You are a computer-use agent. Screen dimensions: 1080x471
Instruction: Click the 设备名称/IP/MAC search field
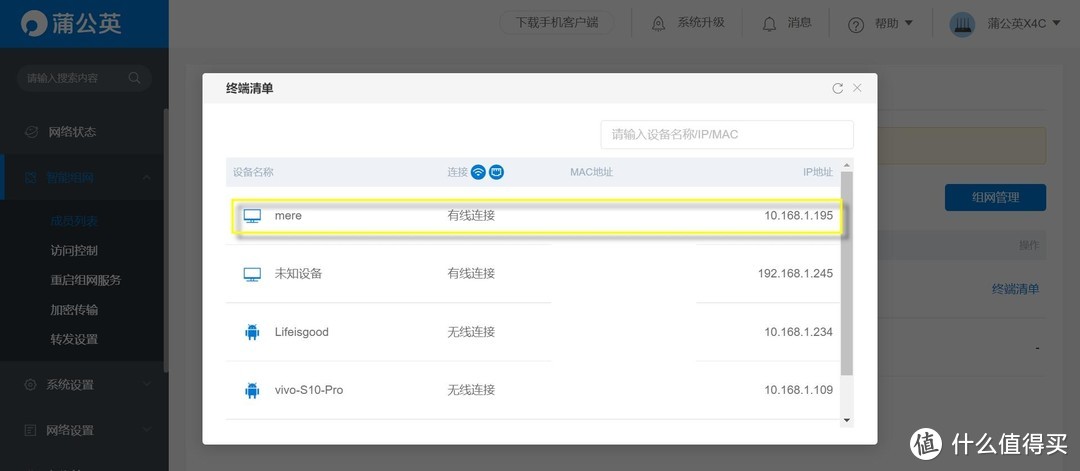[x=727, y=135]
